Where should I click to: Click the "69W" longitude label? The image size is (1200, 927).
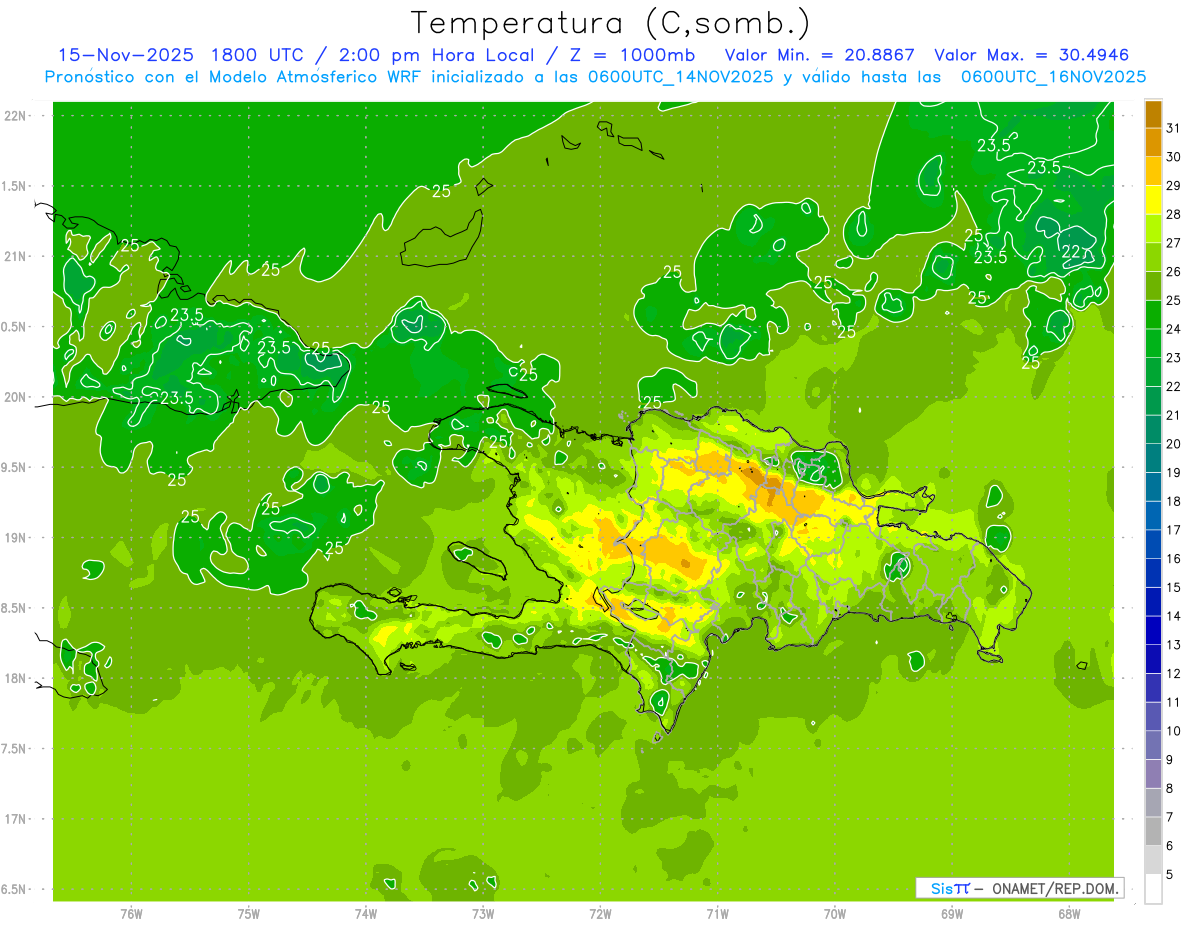point(952,914)
